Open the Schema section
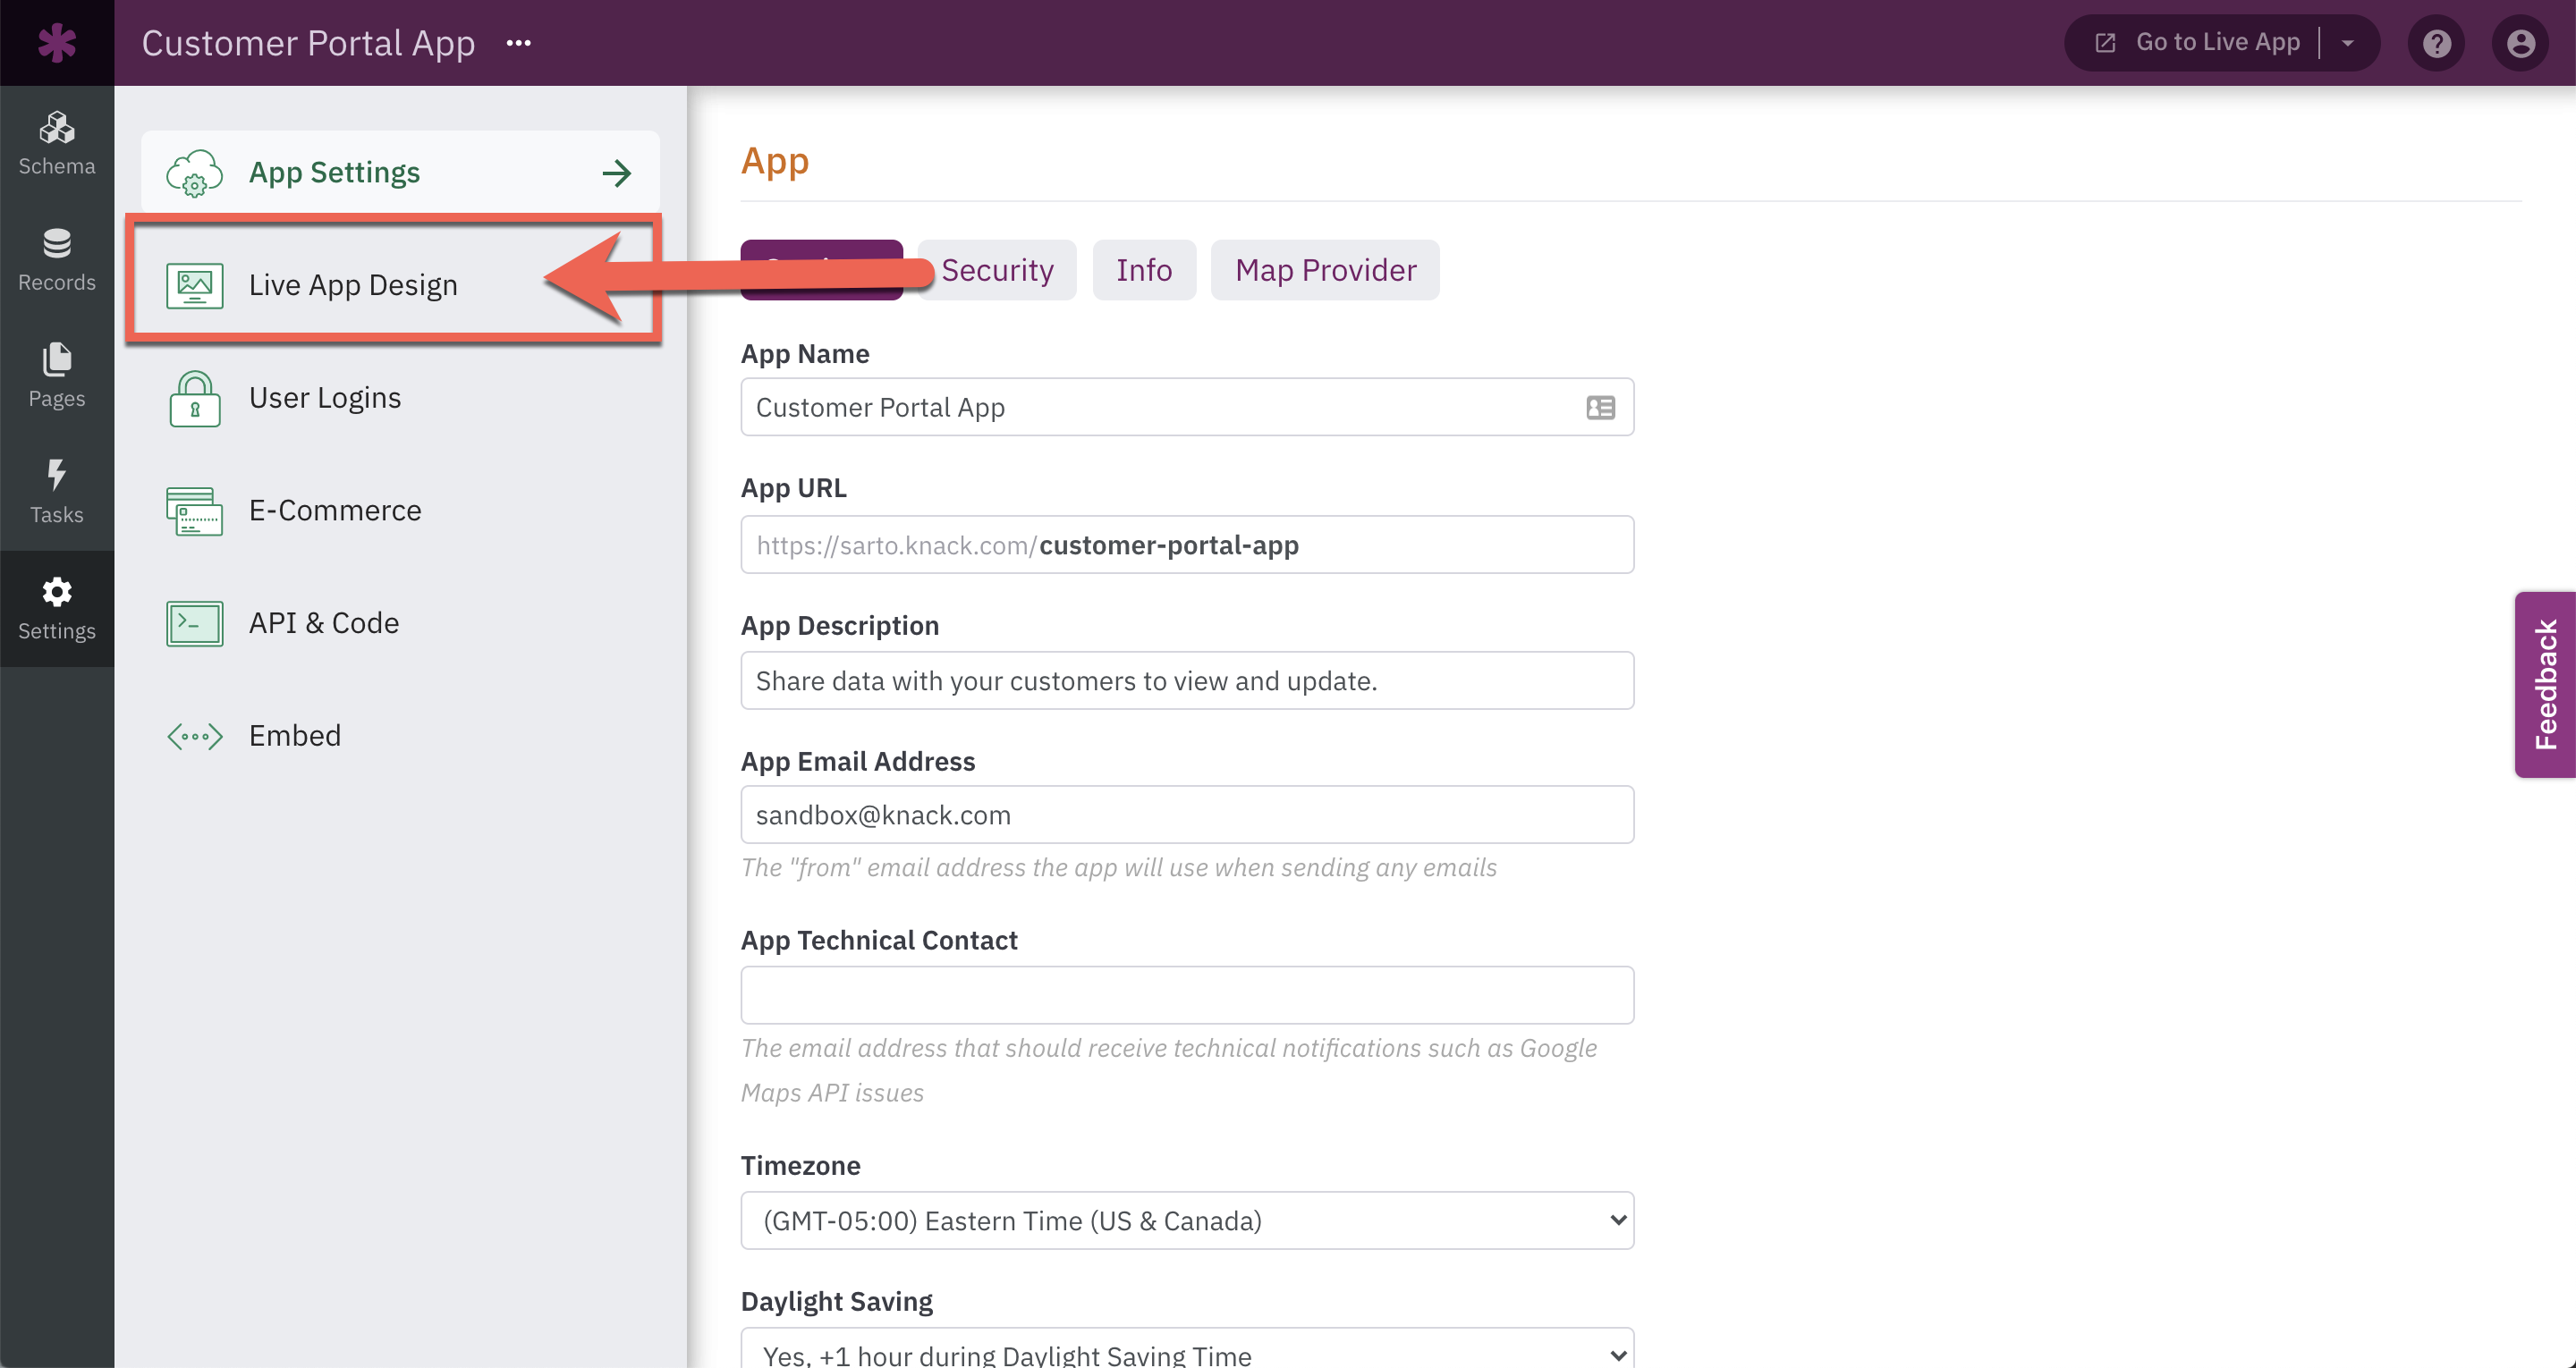This screenshot has height=1368, width=2576. pos(57,144)
